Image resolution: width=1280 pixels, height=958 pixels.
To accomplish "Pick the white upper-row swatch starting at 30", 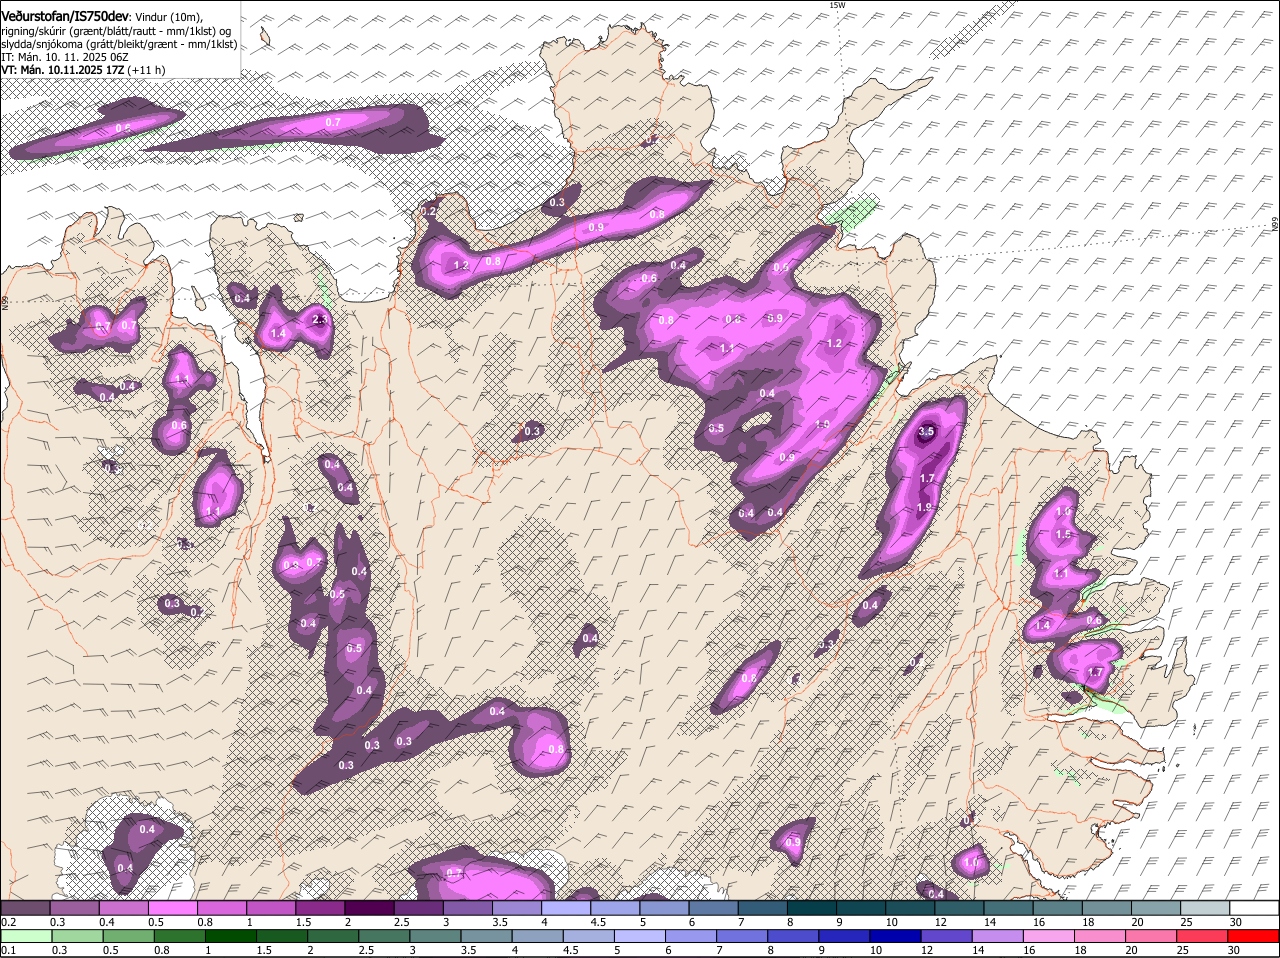I will [1255, 908].
